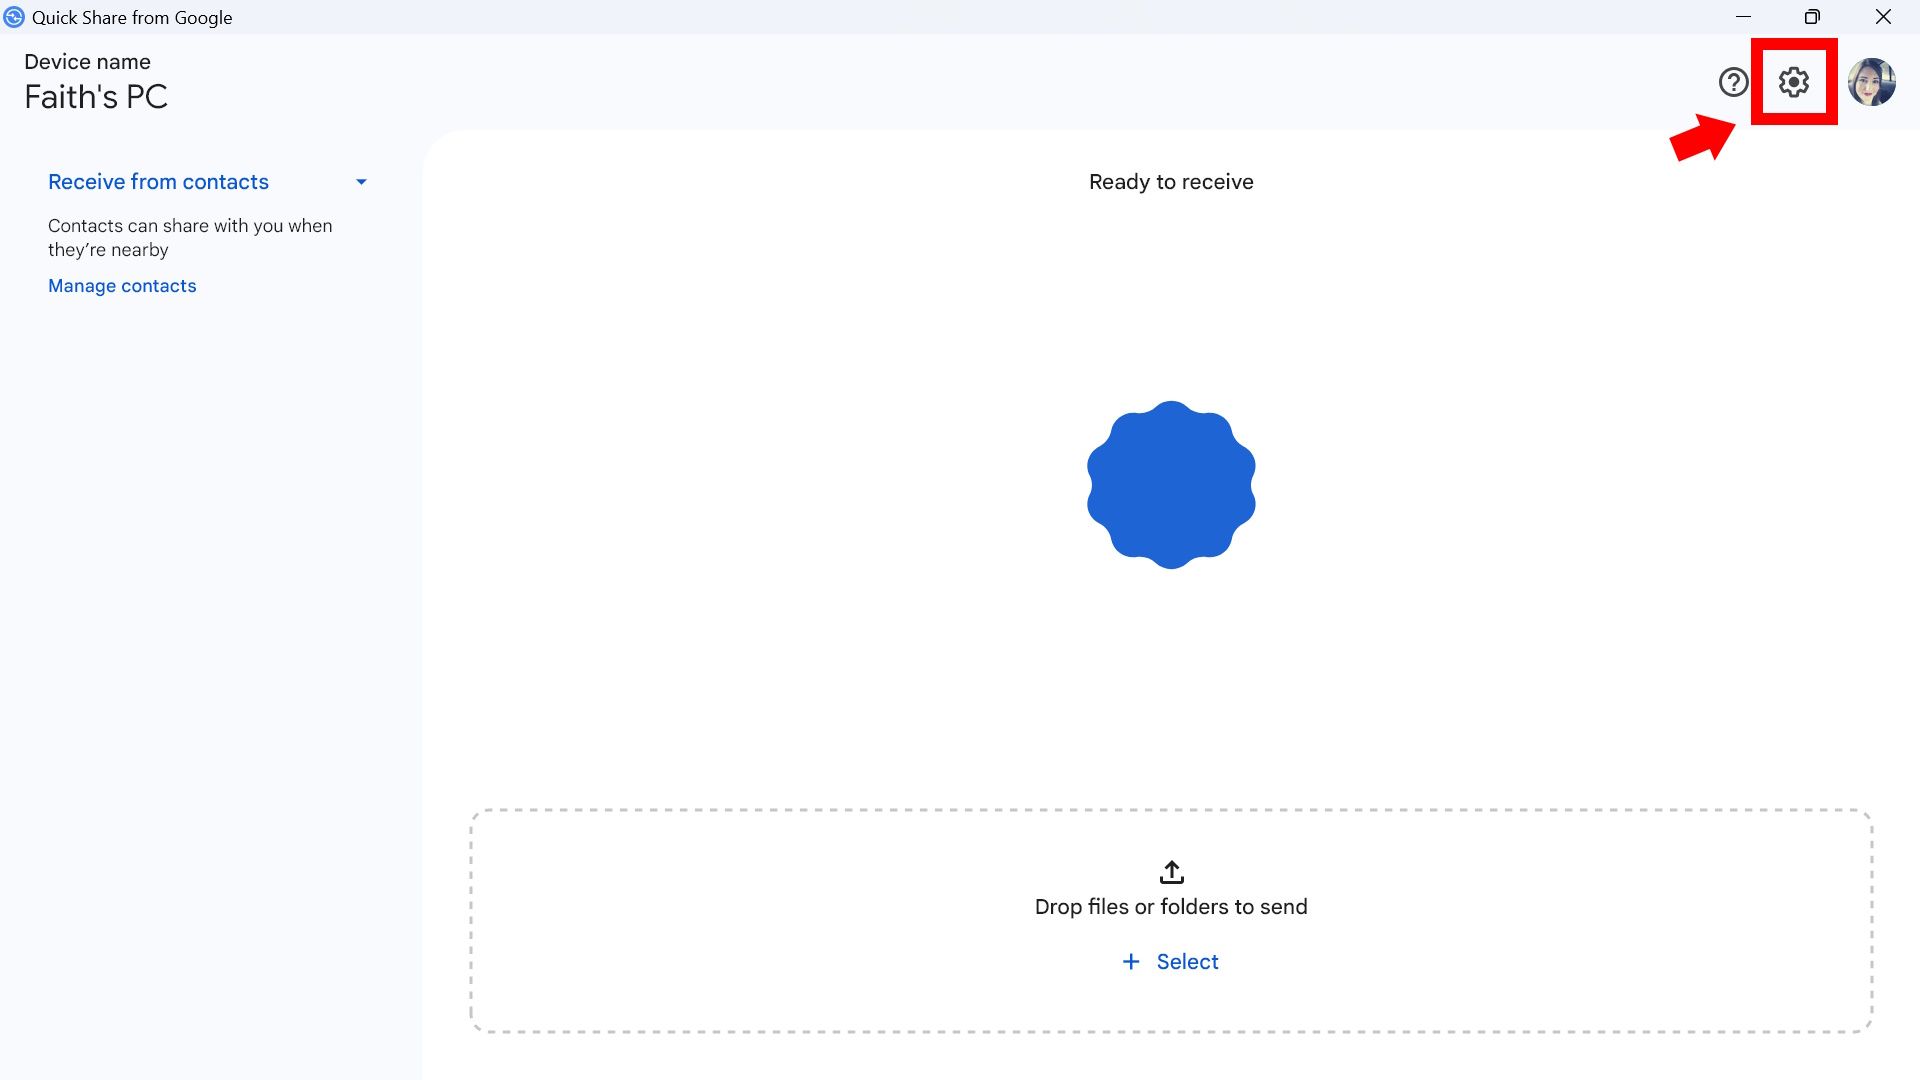Click Select to browse files

coord(1171,961)
